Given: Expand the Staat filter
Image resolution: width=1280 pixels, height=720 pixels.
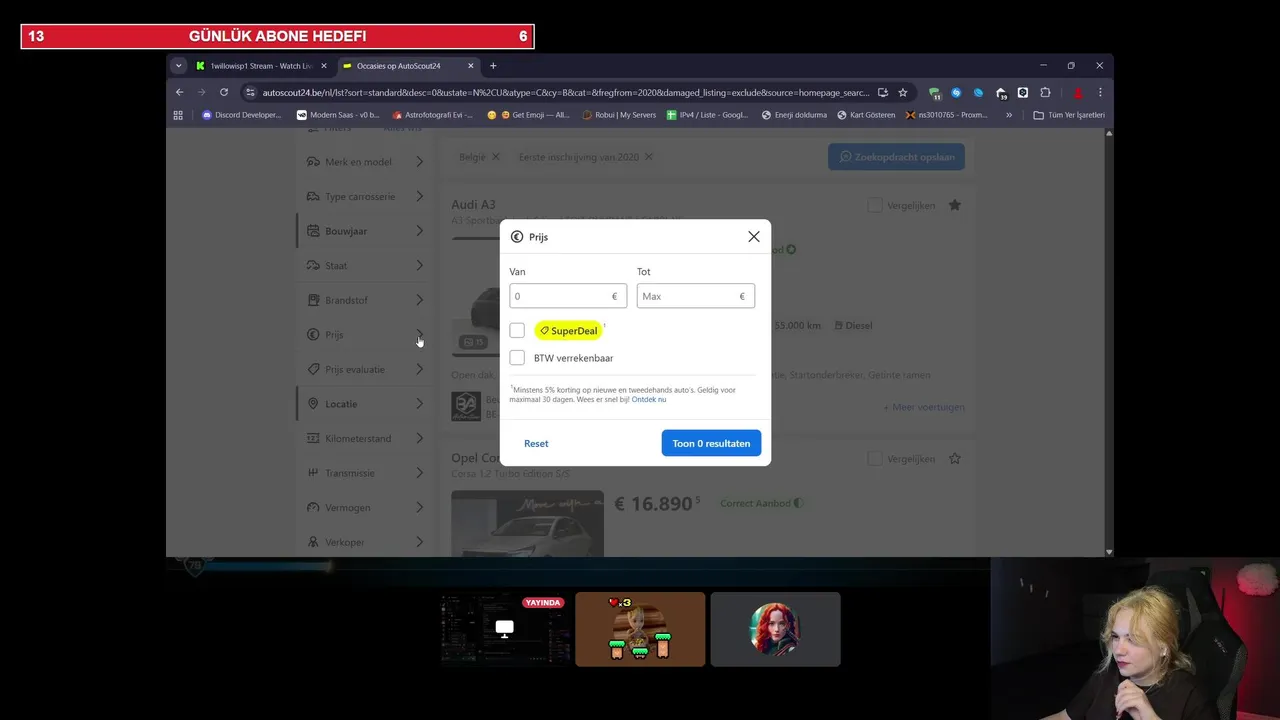Looking at the screenshot, I should point(364,265).
